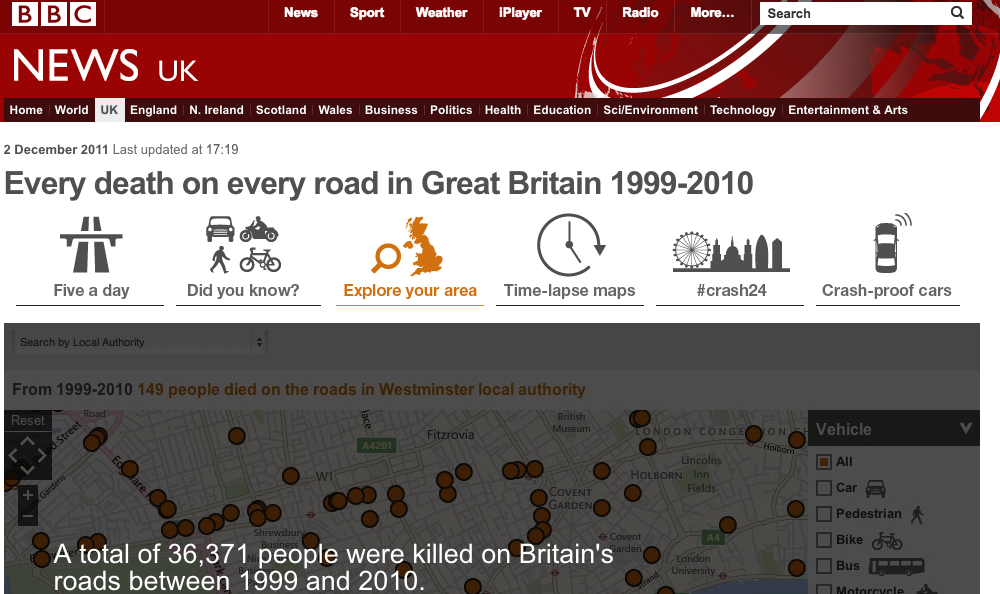Click the Reset map button
The width and height of the screenshot is (1000, 594).
28,420
